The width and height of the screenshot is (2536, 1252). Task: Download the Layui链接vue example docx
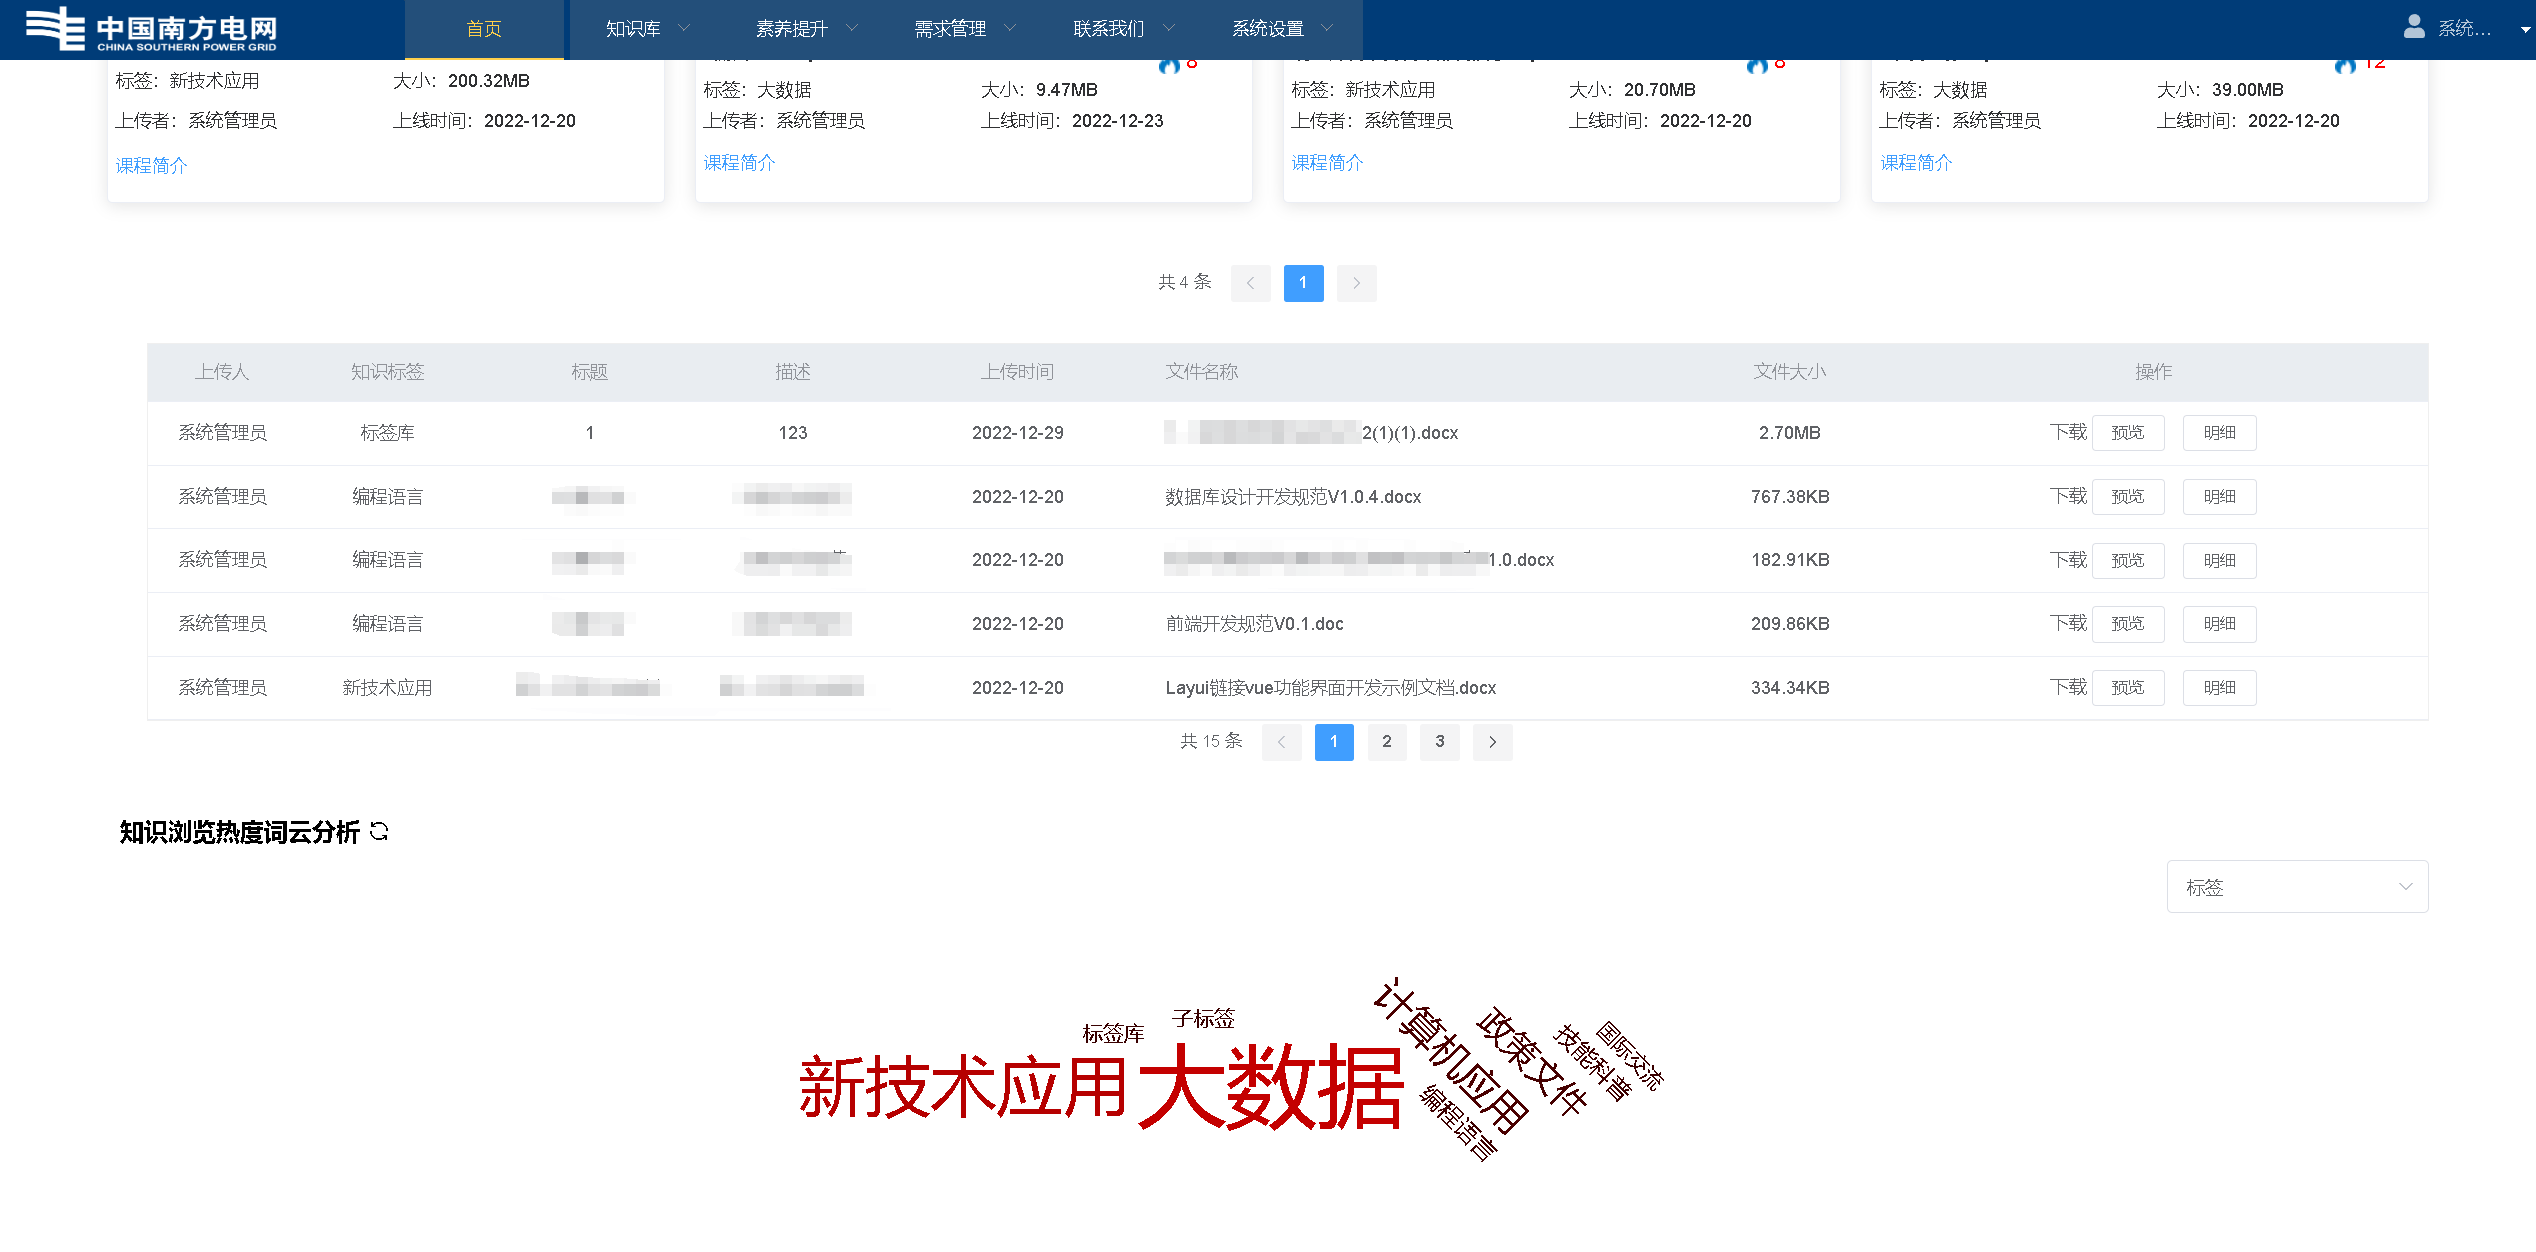(x=2068, y=687)
